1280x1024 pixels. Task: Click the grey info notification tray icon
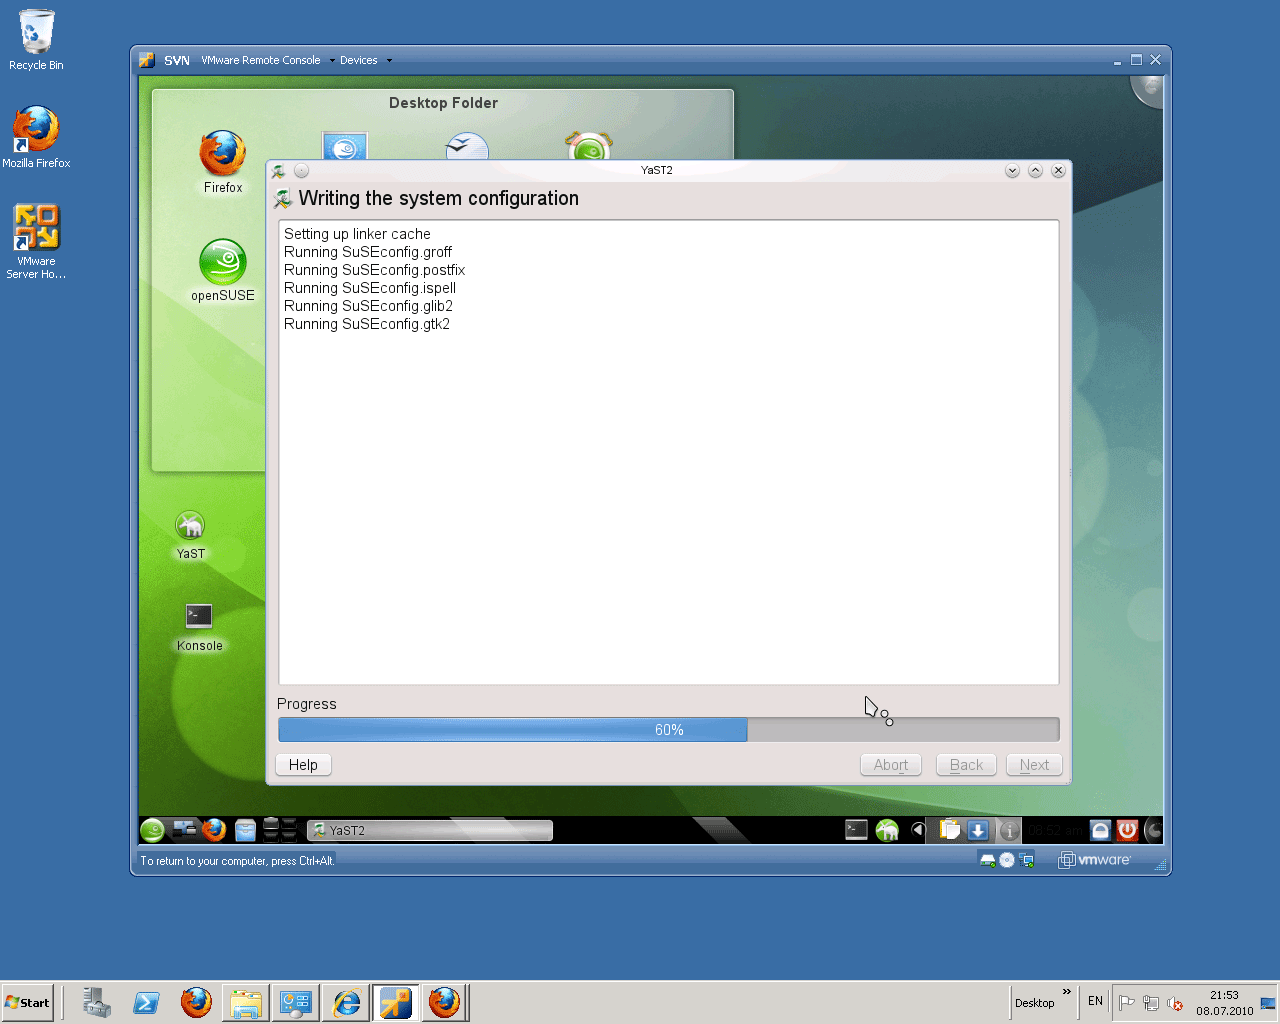[1009, 830]
